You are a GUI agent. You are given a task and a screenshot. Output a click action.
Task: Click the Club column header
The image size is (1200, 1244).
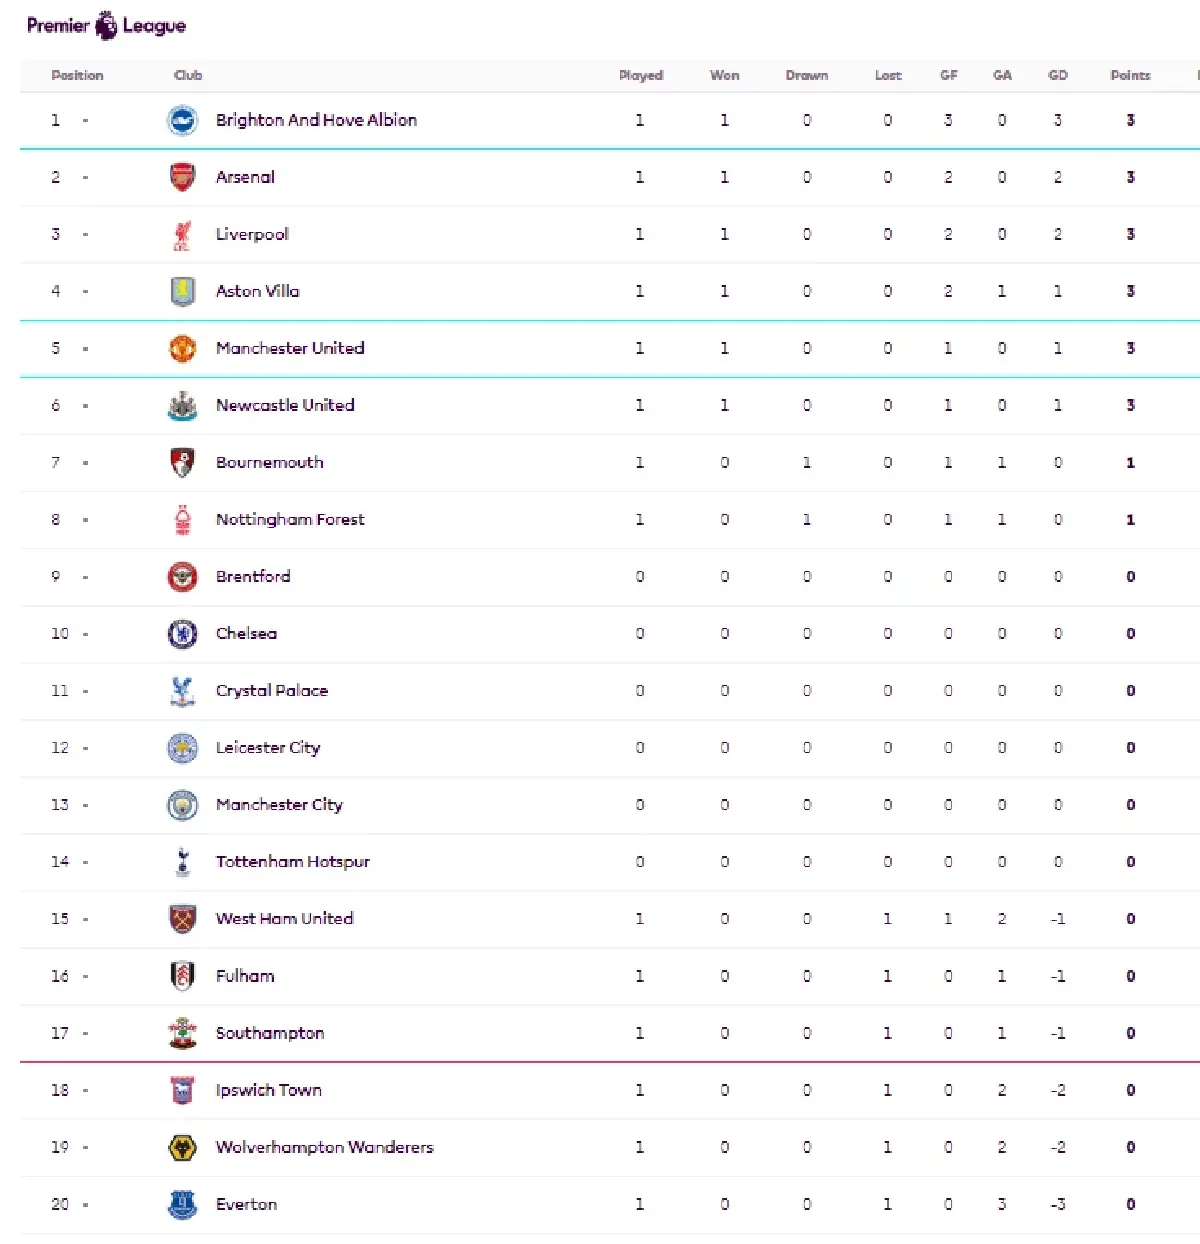click(188, 75)
